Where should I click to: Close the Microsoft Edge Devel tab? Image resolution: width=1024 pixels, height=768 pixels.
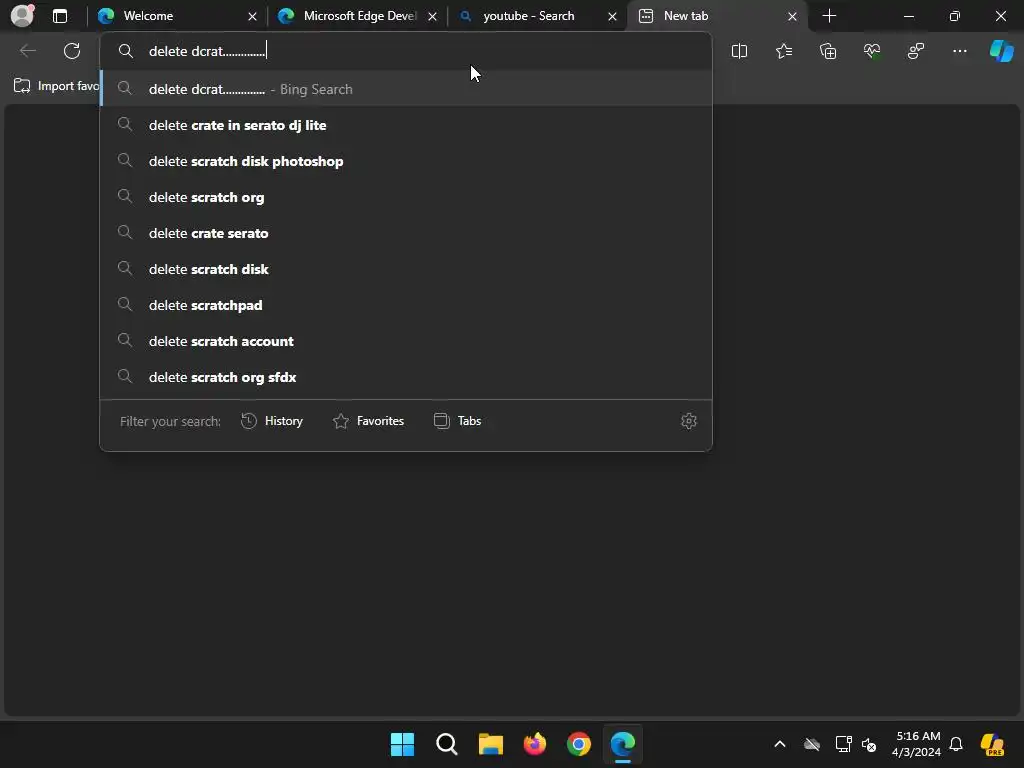click(432, 16)
